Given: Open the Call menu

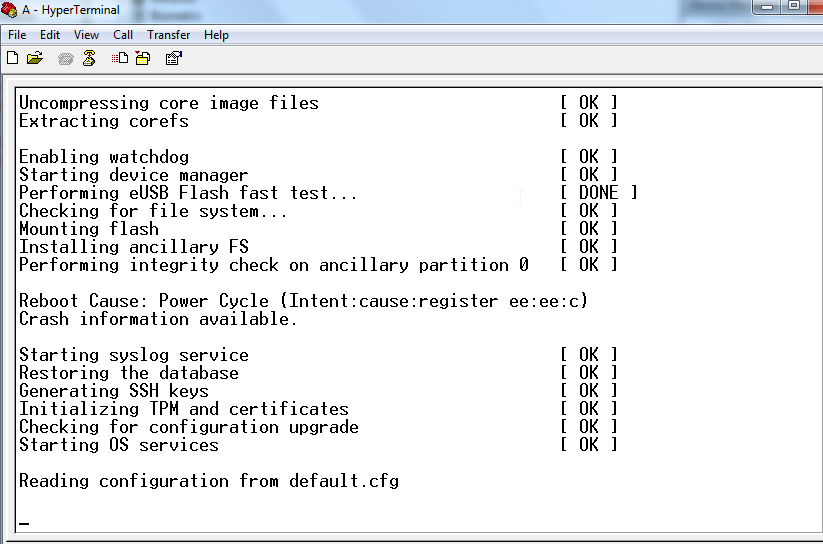Looking at the screenshot, I should click(123, 35).
